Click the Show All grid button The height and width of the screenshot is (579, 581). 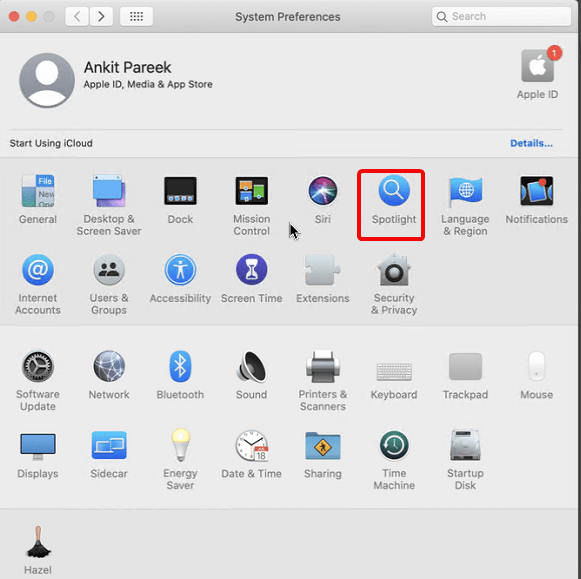tap(136, 16)
